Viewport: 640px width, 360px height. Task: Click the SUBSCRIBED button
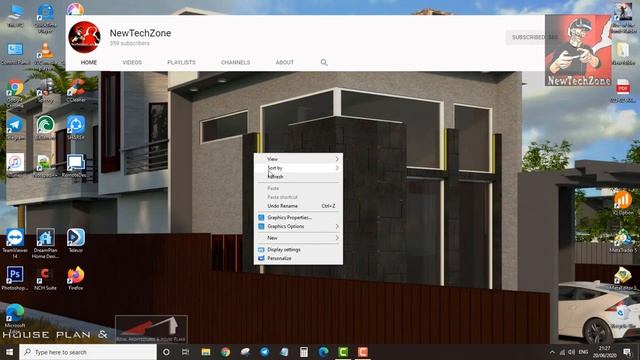(x=526, y=37)
